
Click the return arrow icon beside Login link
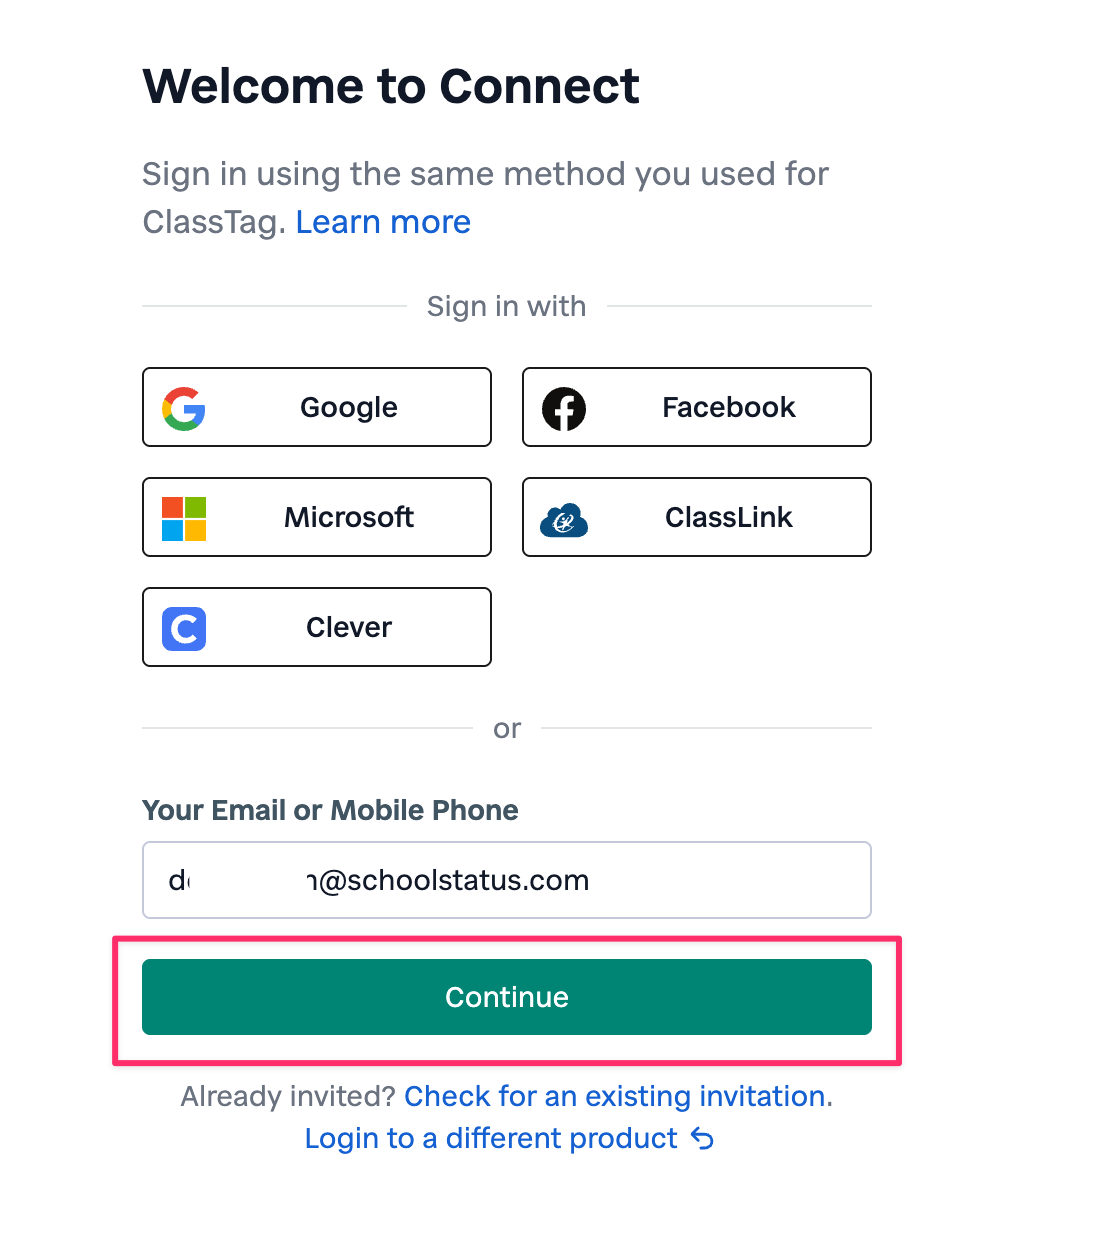pyautogui.click(x=703, y=1139)
